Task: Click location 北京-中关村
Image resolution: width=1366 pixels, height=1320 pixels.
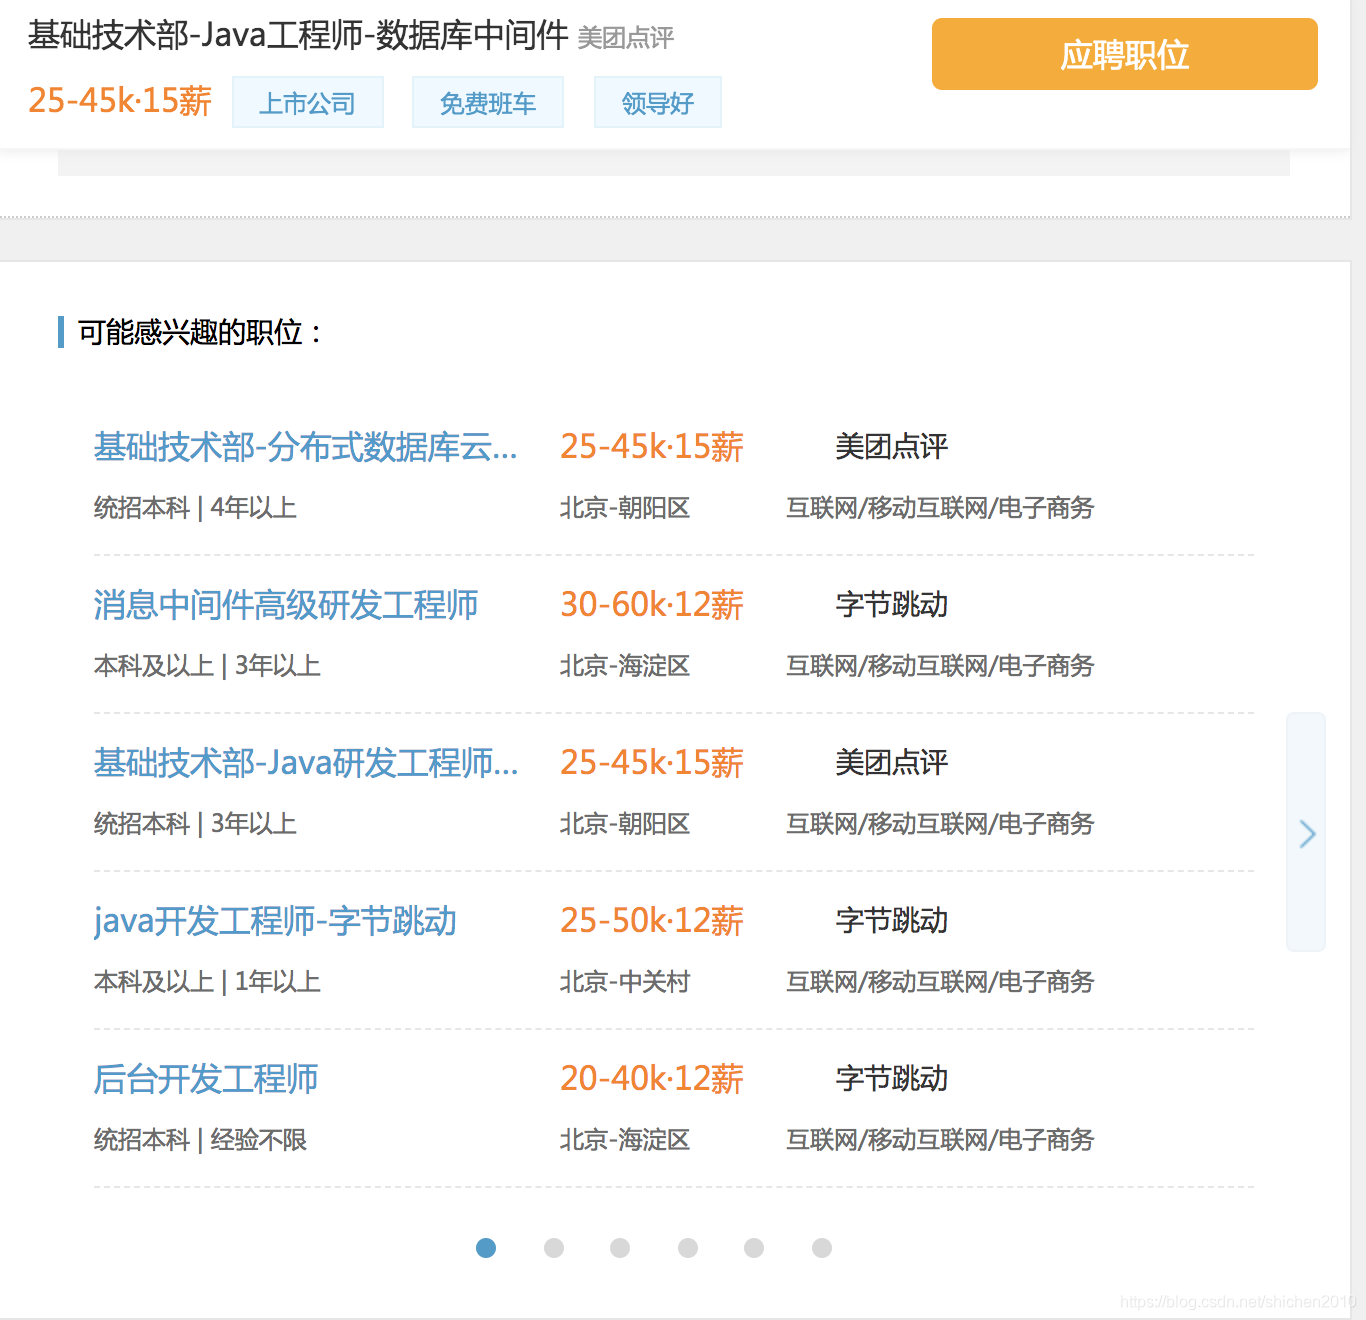Action: 625,982
